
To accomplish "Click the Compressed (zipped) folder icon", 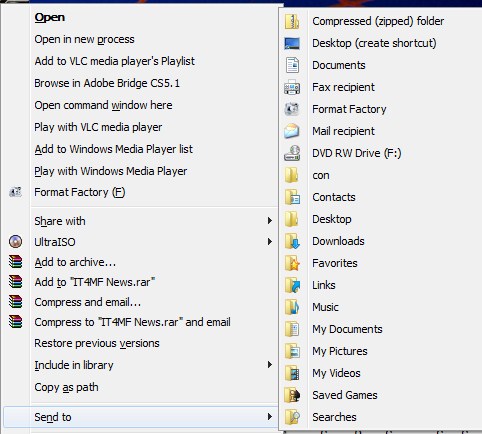I will (x=292, y=22).
